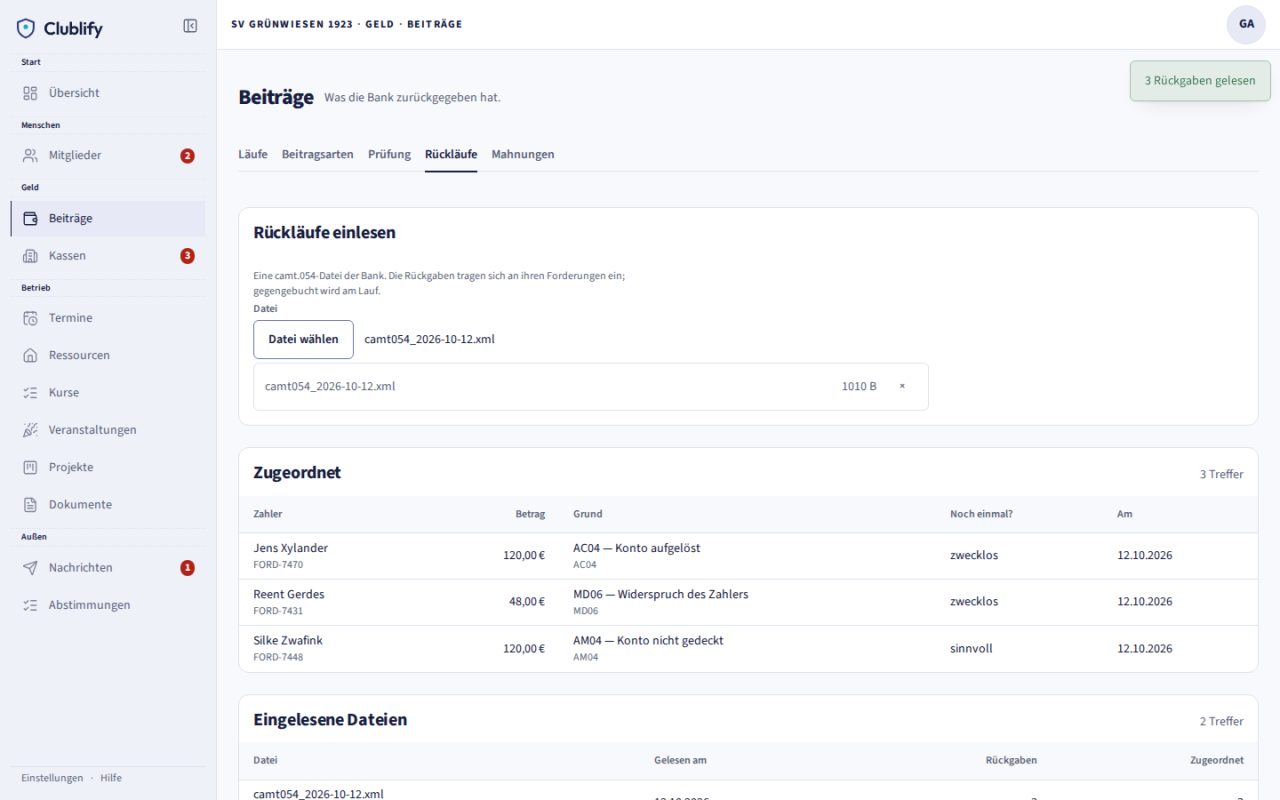
Task: Switch to the Läufe tab
Action: click(253, 154)
